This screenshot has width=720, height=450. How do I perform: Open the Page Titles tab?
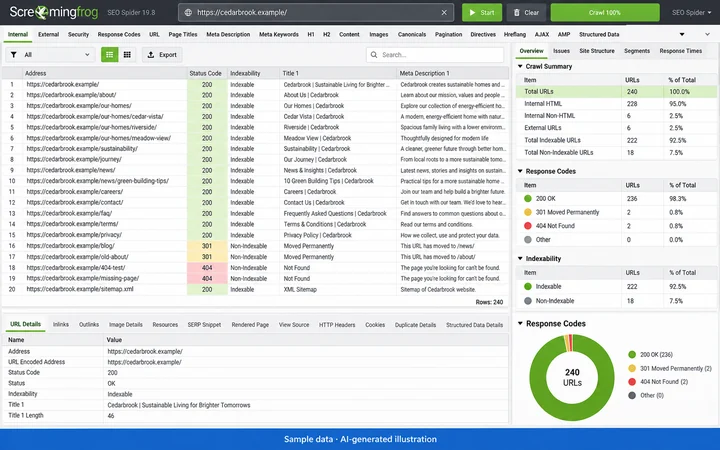pos(183,34)
